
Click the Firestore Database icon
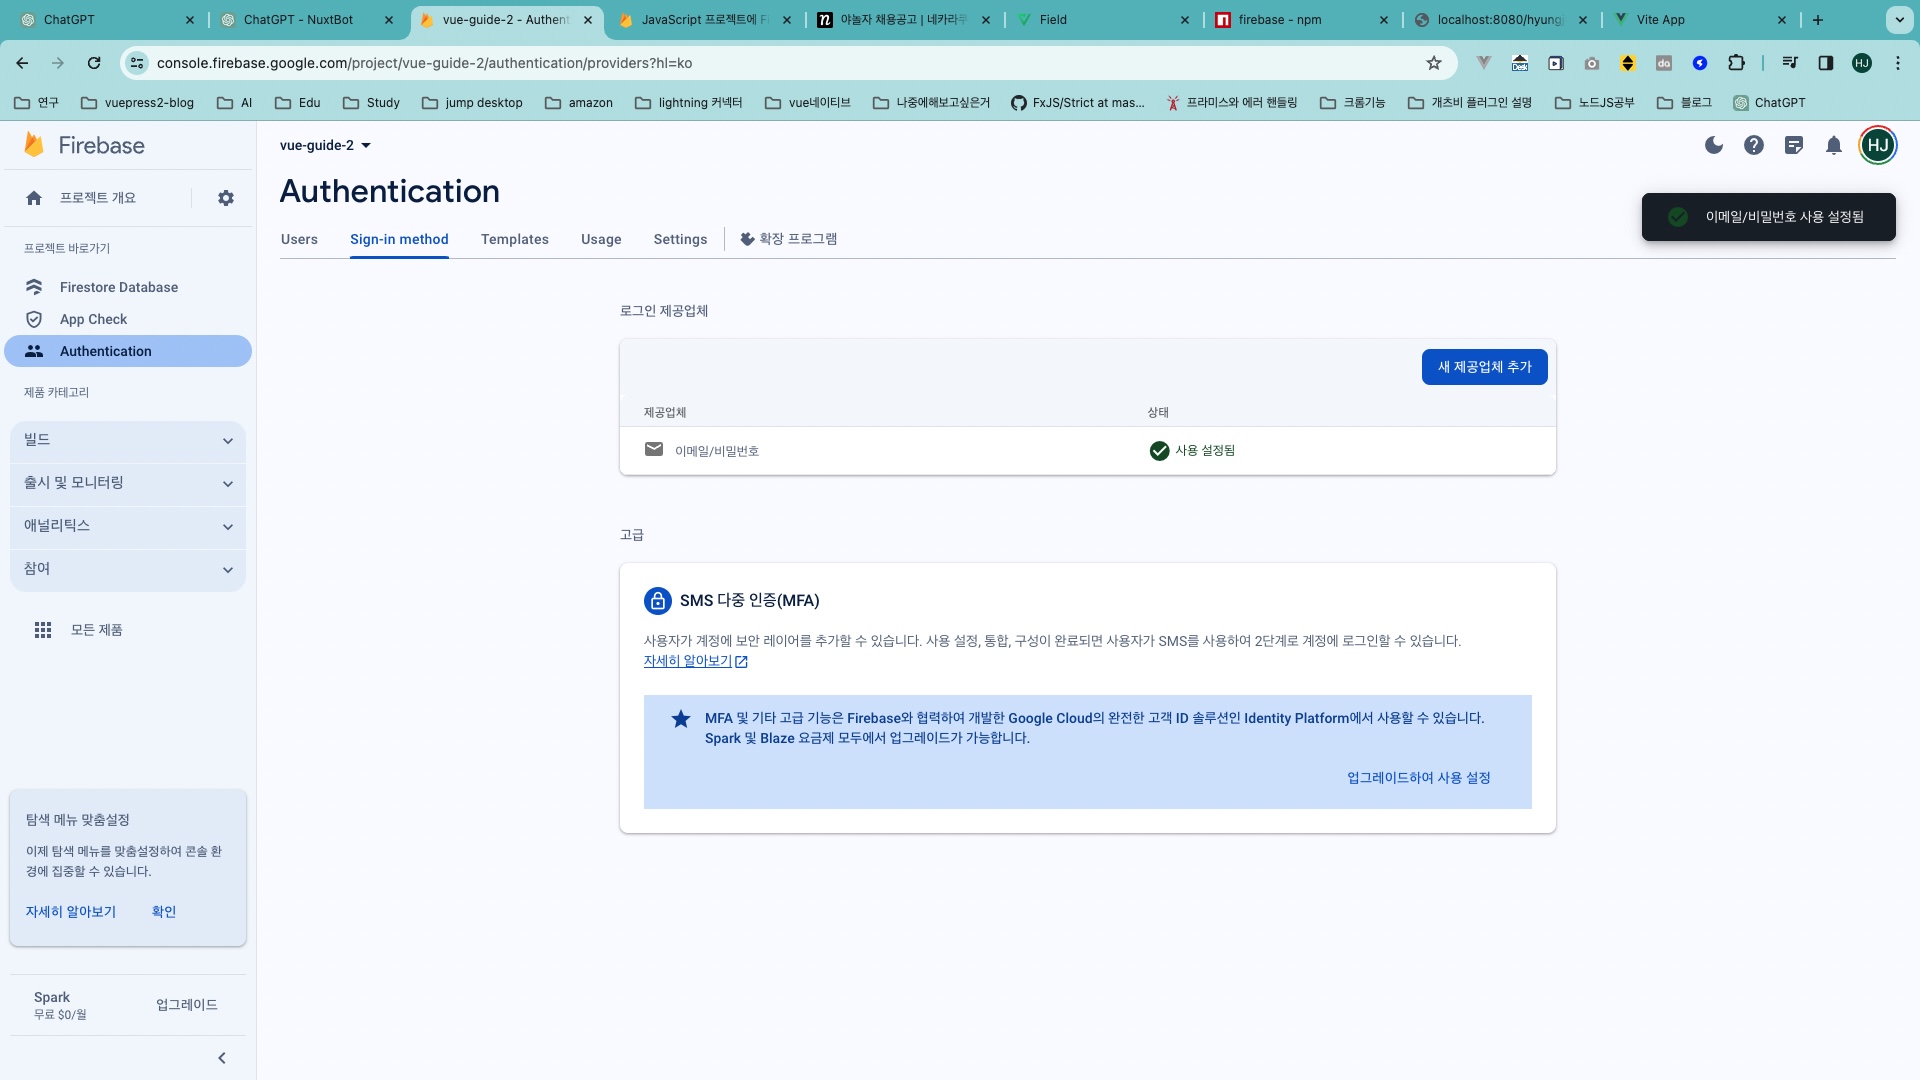click(34, 287)
